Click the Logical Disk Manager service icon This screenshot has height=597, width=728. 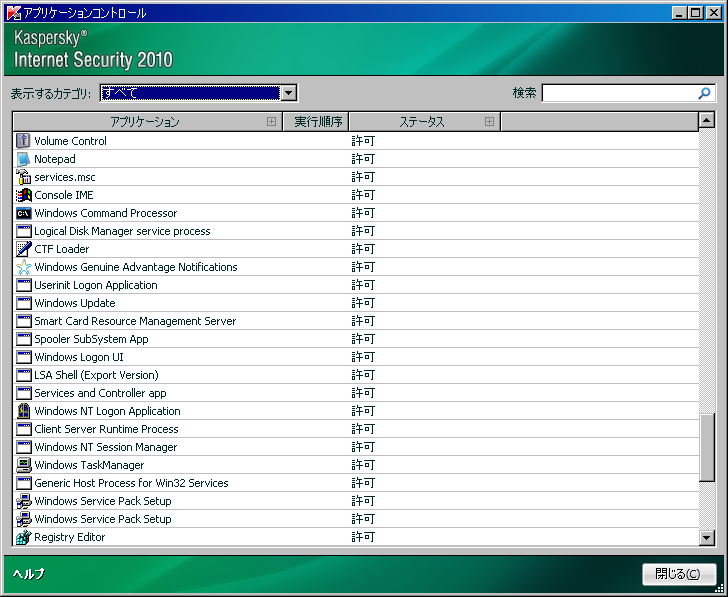coord(23,231)
